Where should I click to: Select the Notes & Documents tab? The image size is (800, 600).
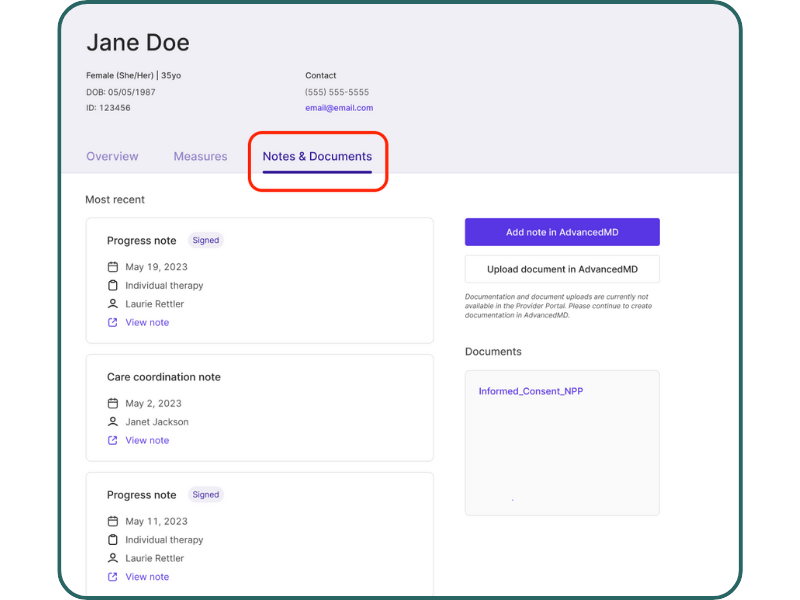tap(317, 156)
